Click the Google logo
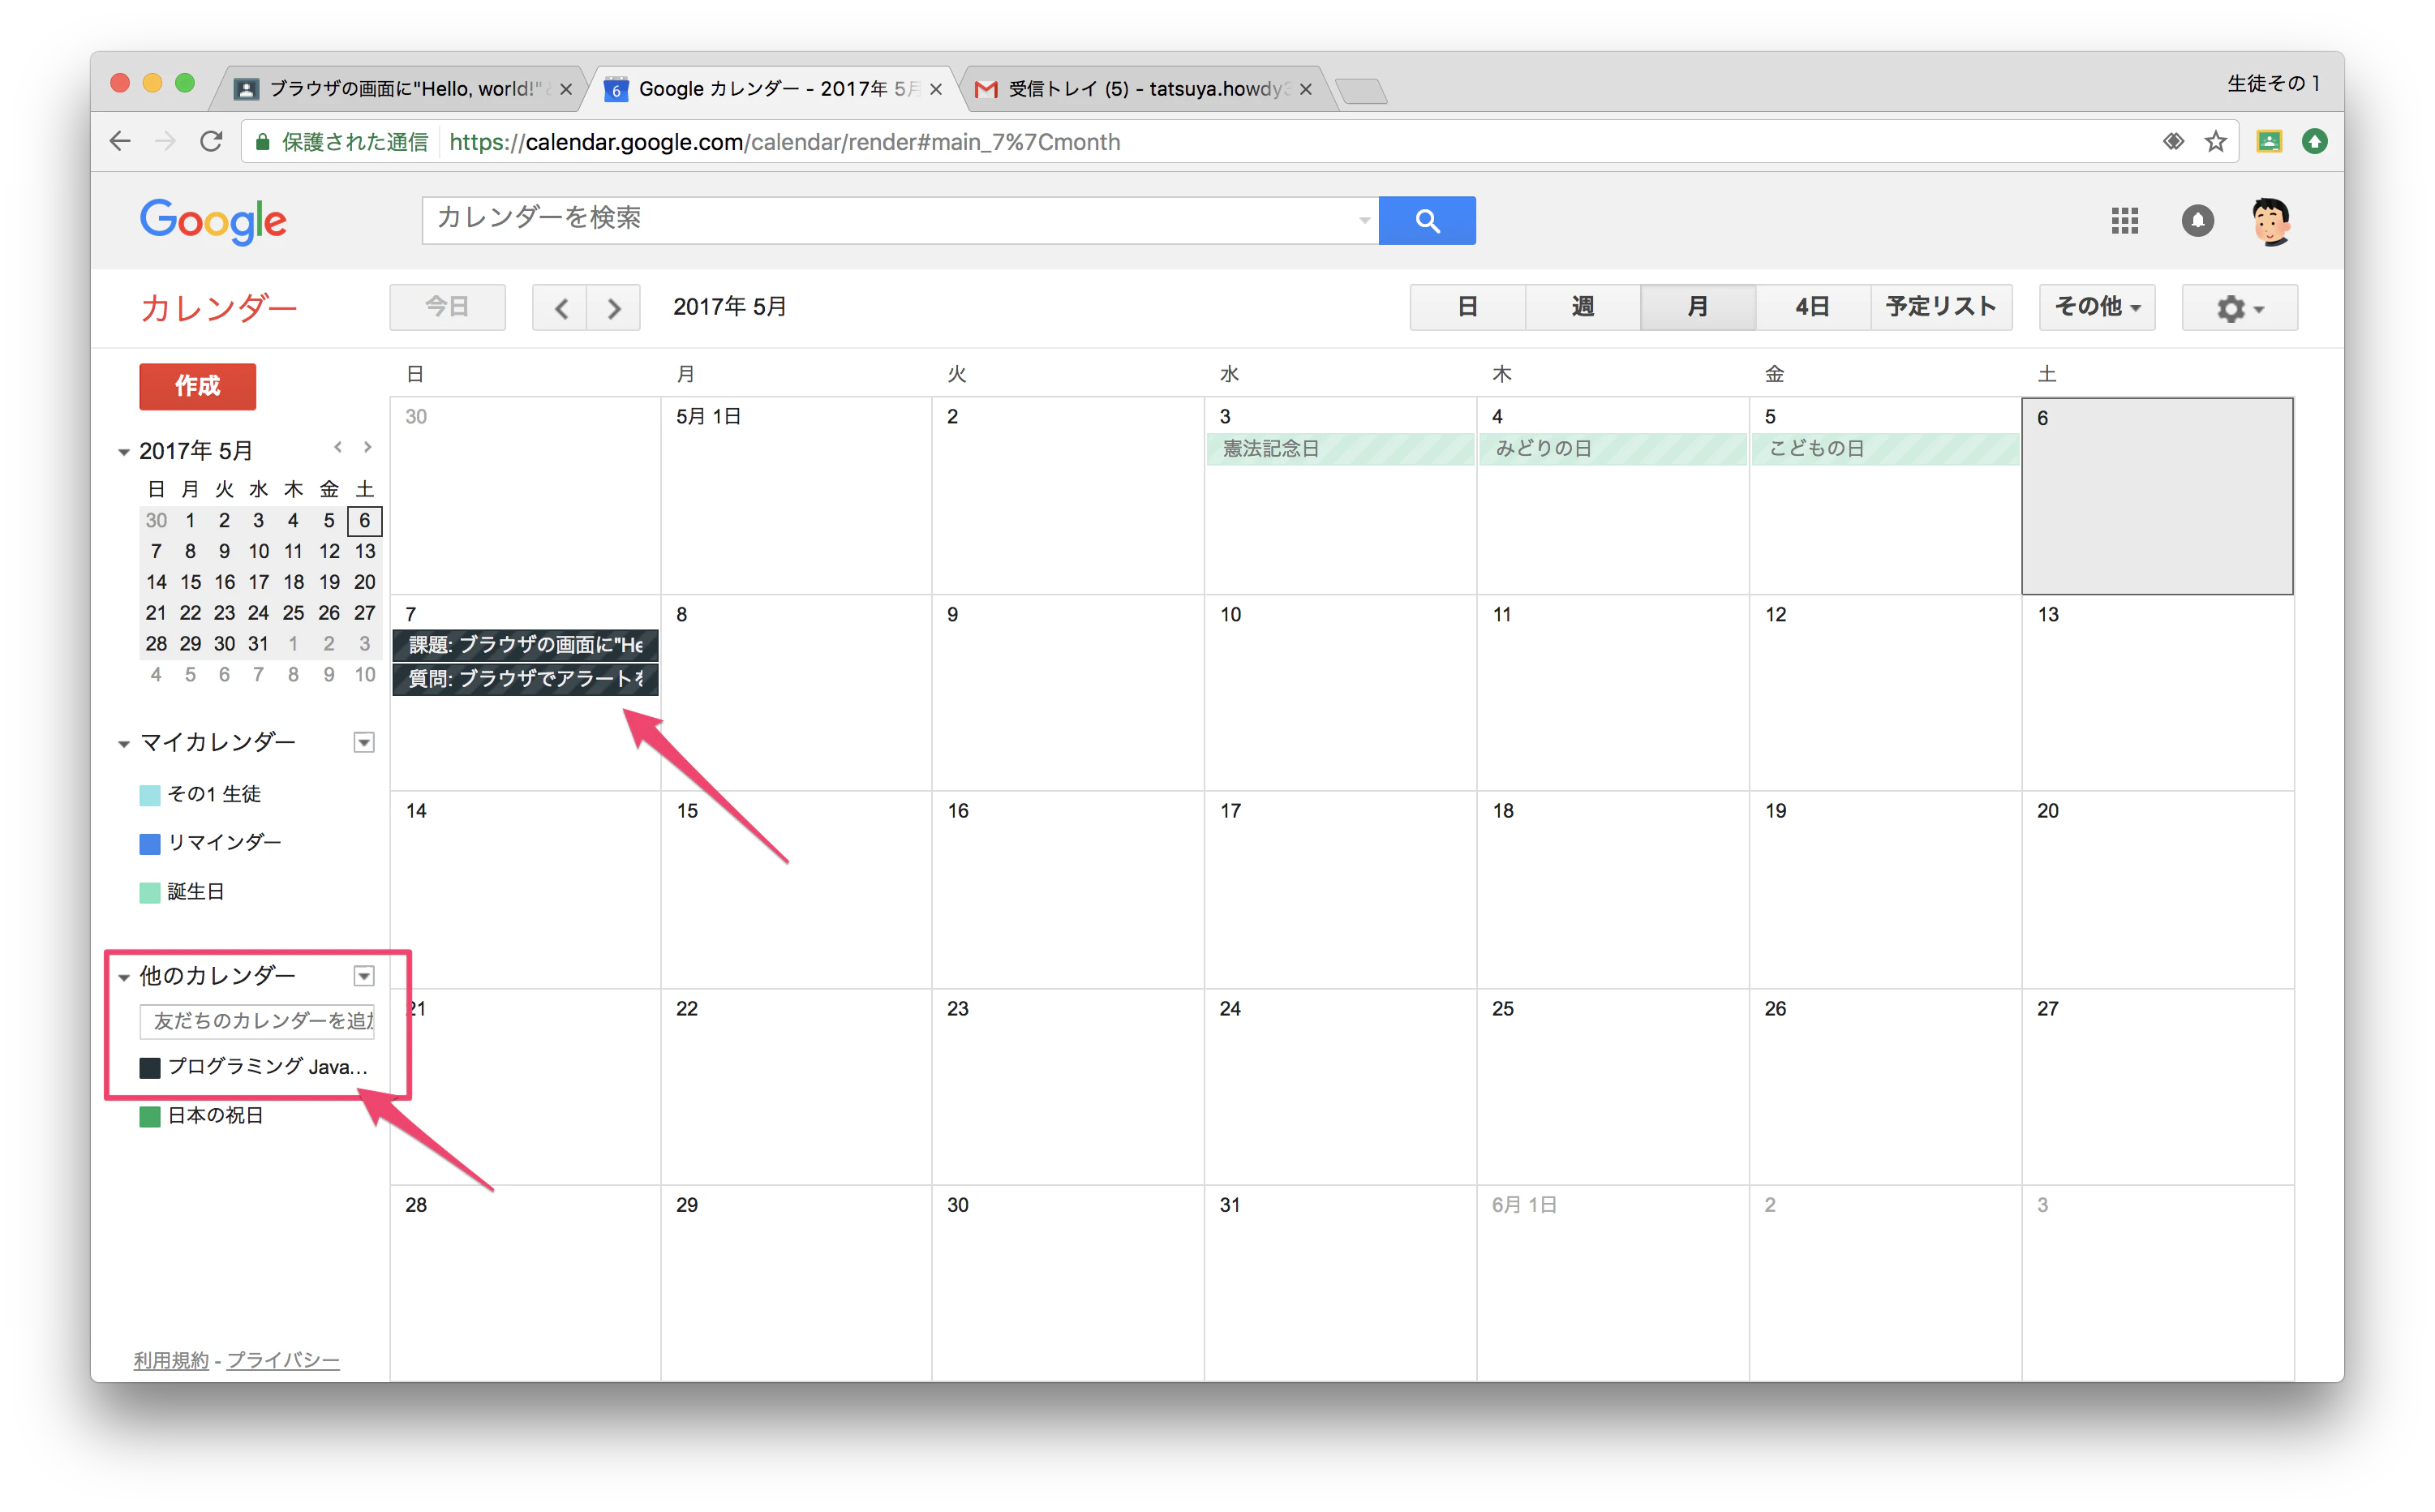2435x1512 pixels. tap(213, 220)
